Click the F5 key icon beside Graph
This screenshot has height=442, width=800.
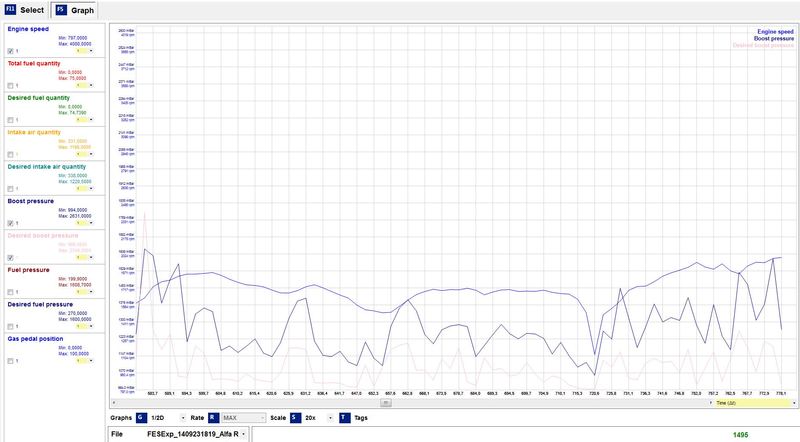pos(60,9)
